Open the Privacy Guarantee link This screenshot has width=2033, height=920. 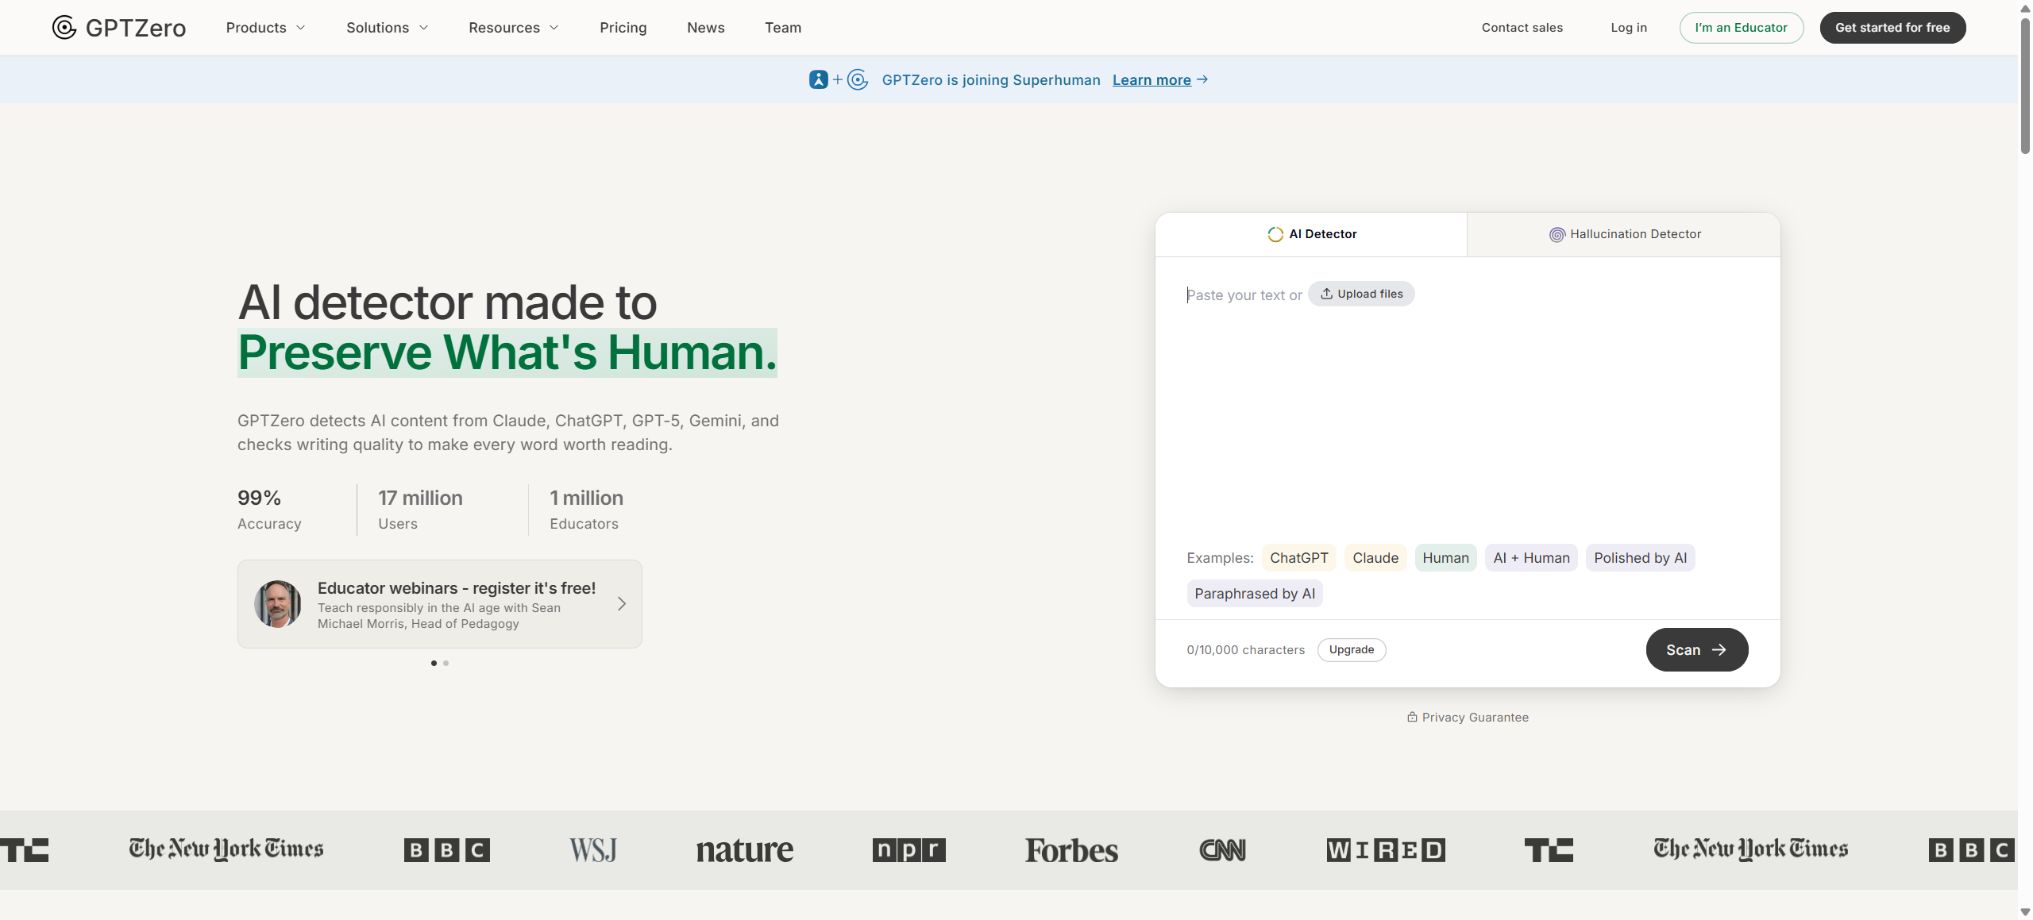pos(1468,717)
